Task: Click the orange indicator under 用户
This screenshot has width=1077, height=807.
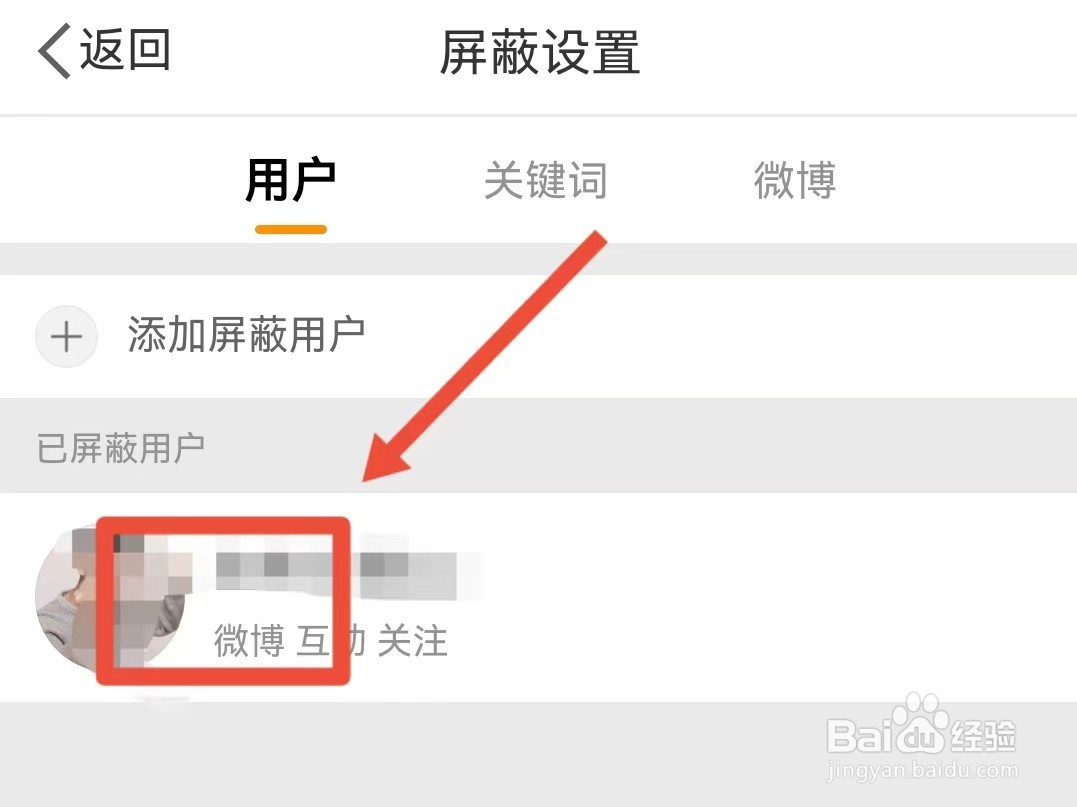Action: [x=291, y=229]
